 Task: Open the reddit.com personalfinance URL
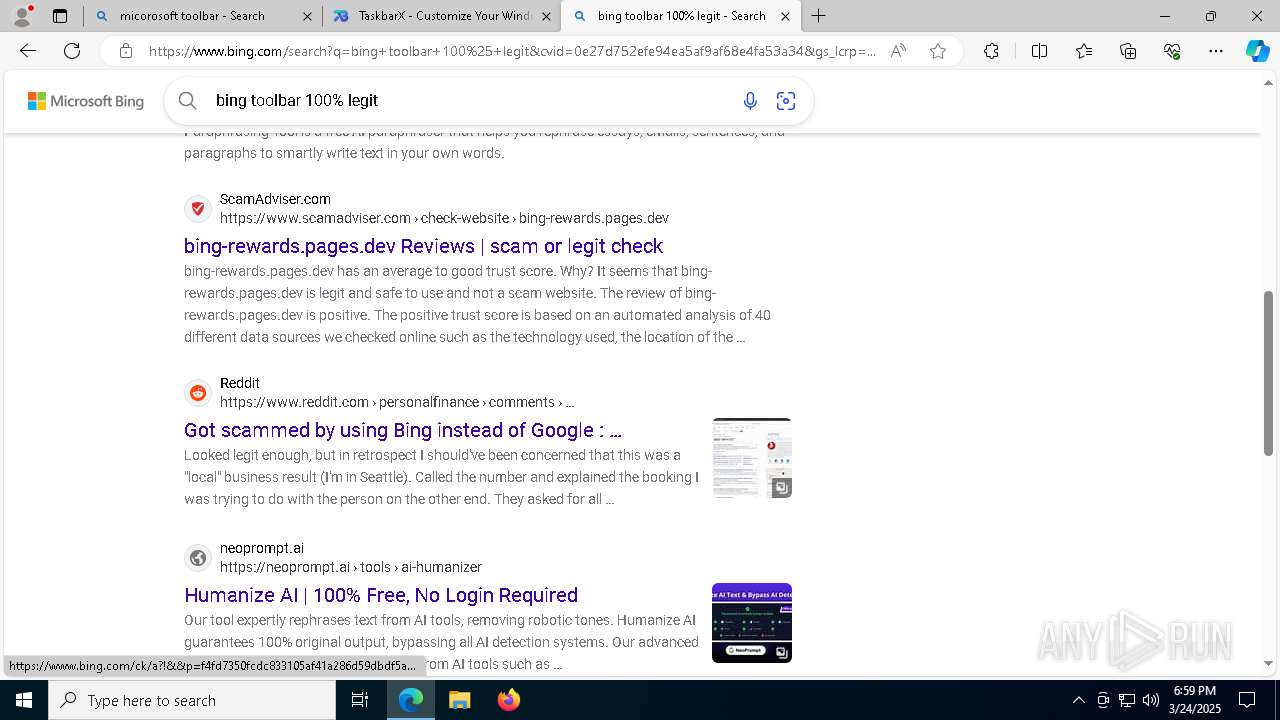click(397, 402)
